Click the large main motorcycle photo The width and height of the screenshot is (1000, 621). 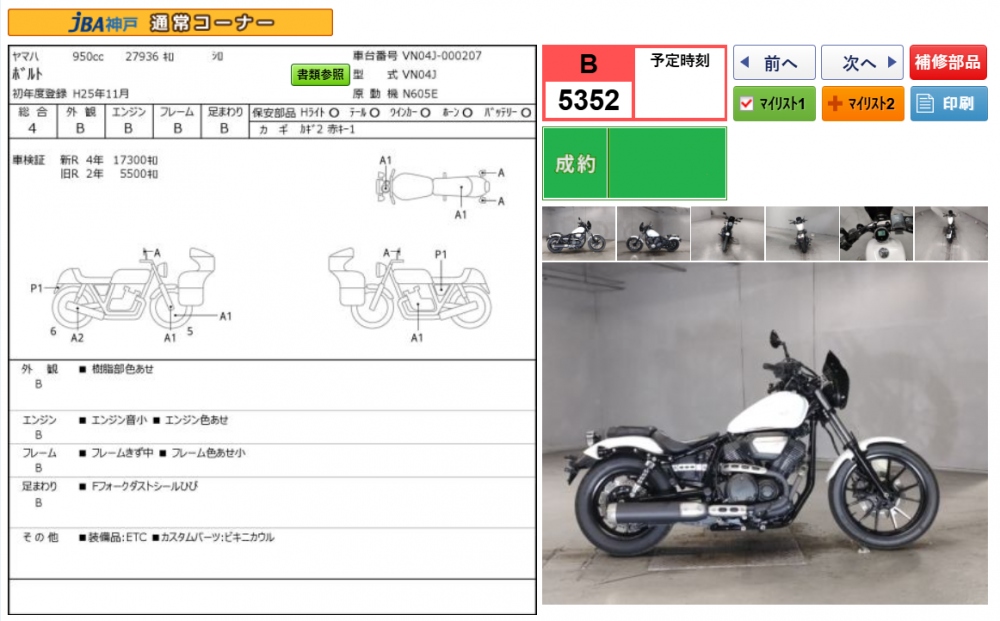[x=764, y=433]
